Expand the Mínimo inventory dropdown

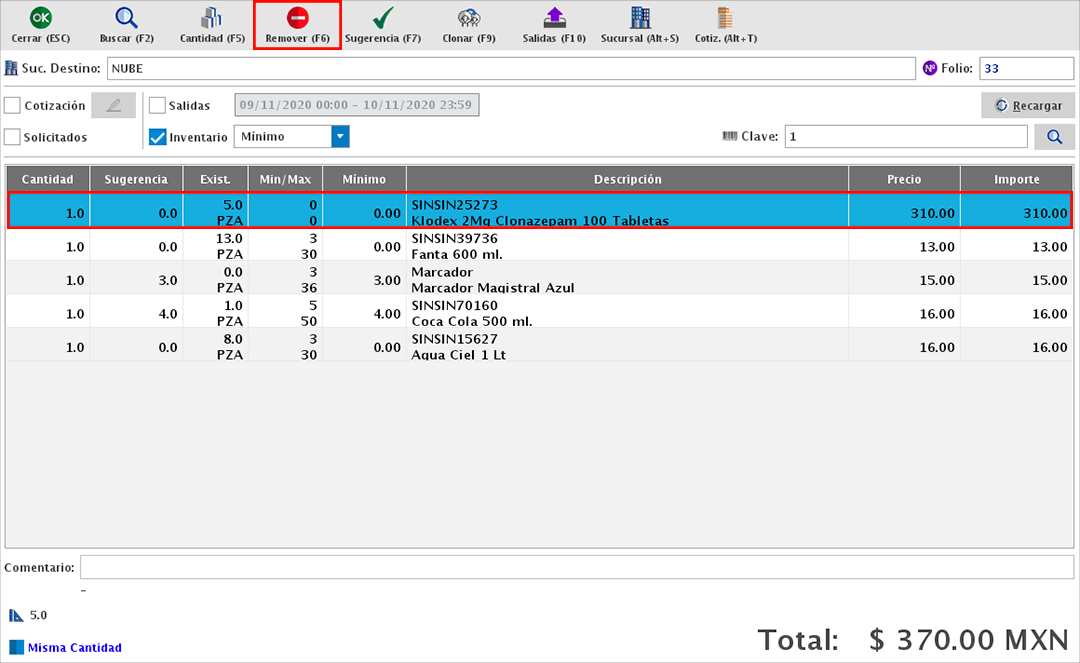[x=340, y=137]
